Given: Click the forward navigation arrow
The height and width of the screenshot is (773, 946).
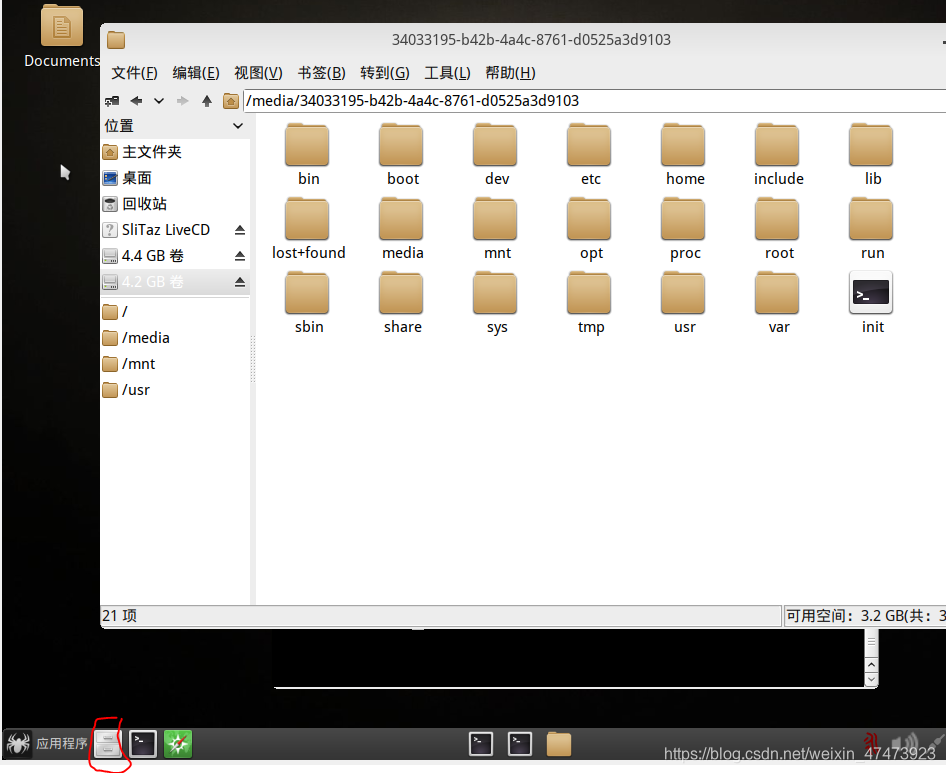Looking at the screenshot, I should 183,101.
